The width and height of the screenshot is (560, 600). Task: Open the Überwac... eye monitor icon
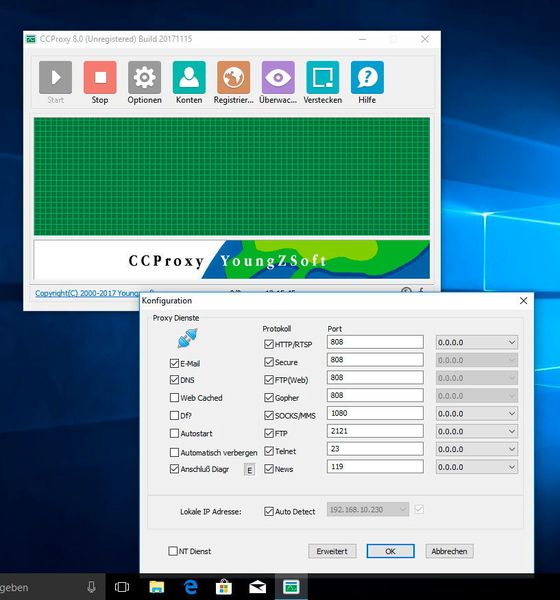278,77
